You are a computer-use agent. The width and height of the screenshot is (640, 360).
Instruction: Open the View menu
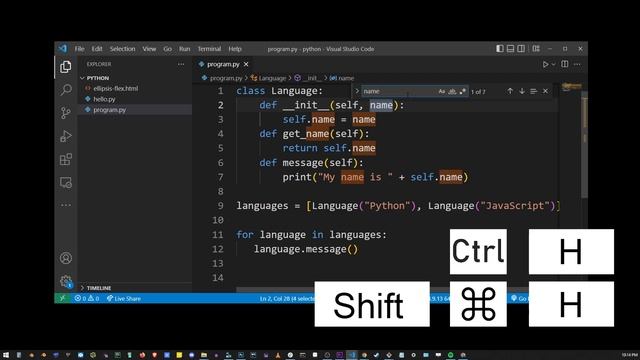(149, 49)
